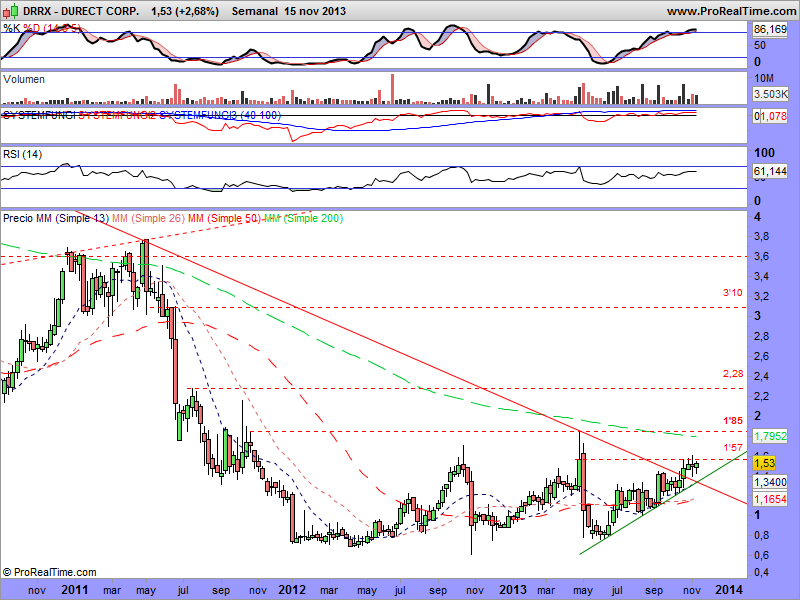Viewport: 800px width, 600px height.
Task: Click the candlestick chart icon beside DRRX
Action: click(10, 10)
